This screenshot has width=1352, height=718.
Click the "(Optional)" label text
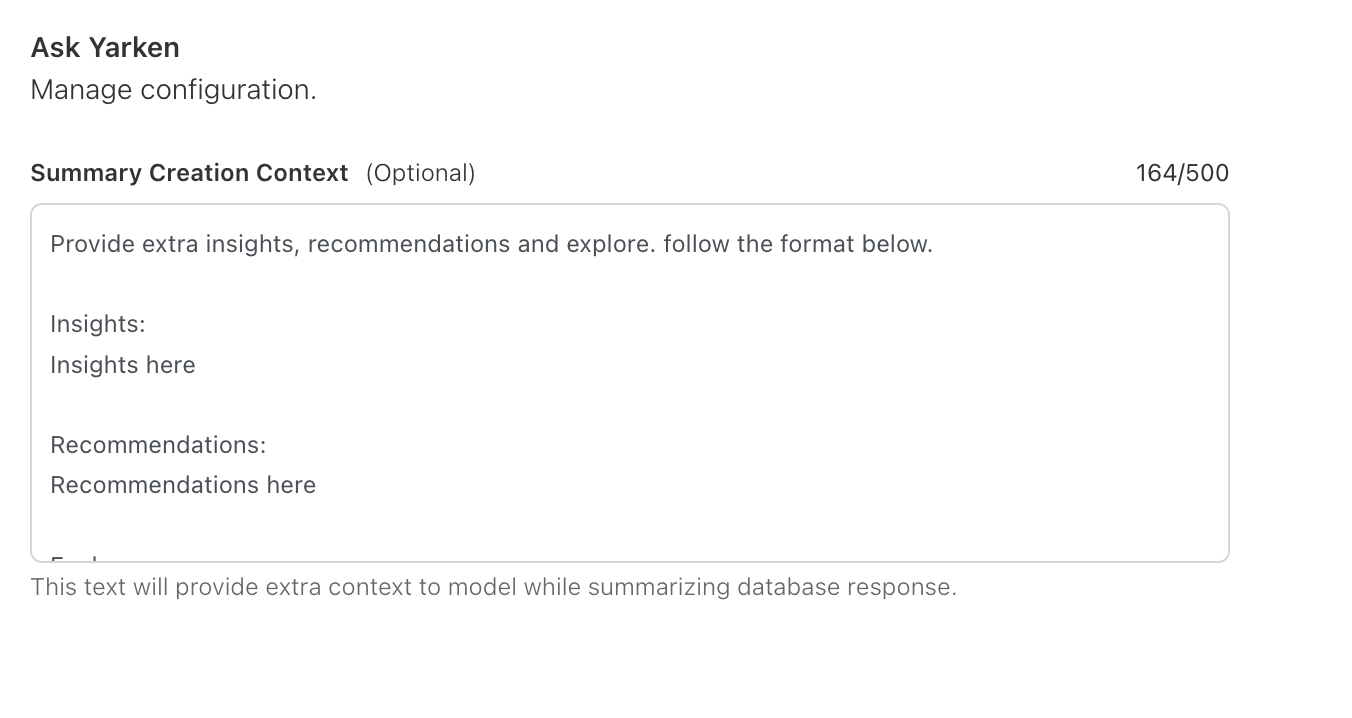(x=420, y=173)
